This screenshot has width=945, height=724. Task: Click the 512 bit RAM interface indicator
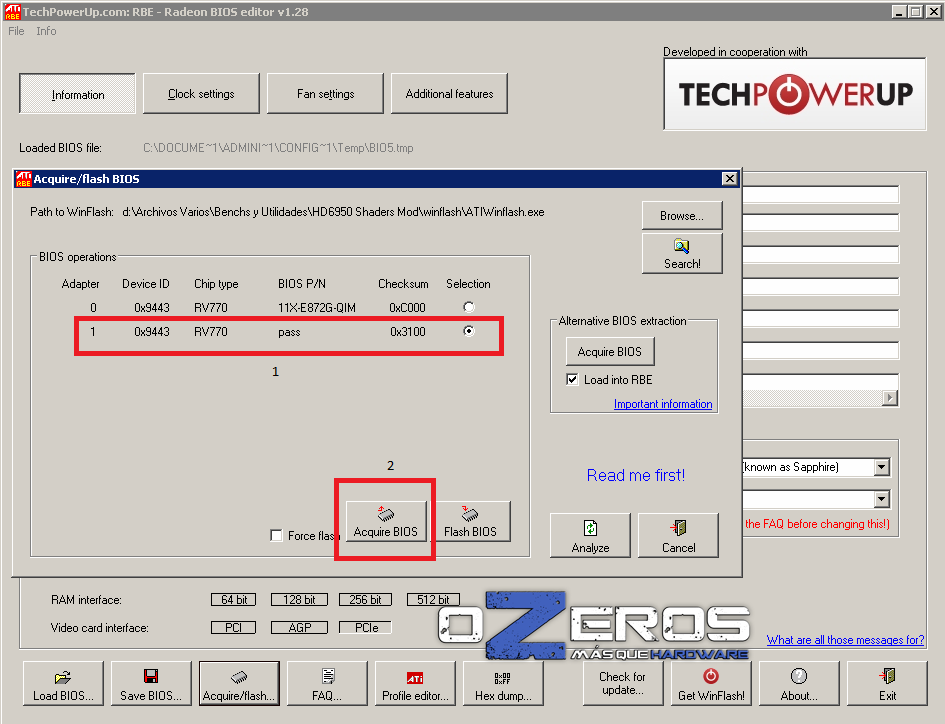click(x=433, y=600)
